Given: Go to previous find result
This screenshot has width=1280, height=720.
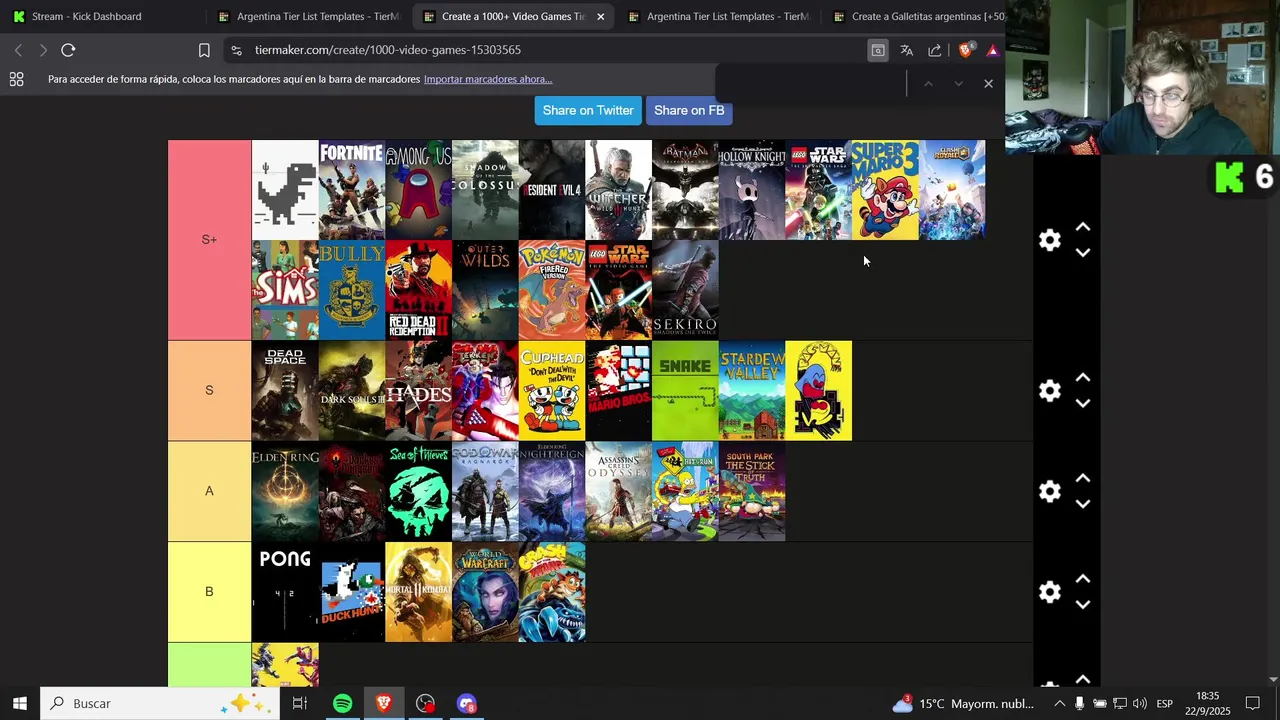Looking at the screenshot, I should 928,84.
